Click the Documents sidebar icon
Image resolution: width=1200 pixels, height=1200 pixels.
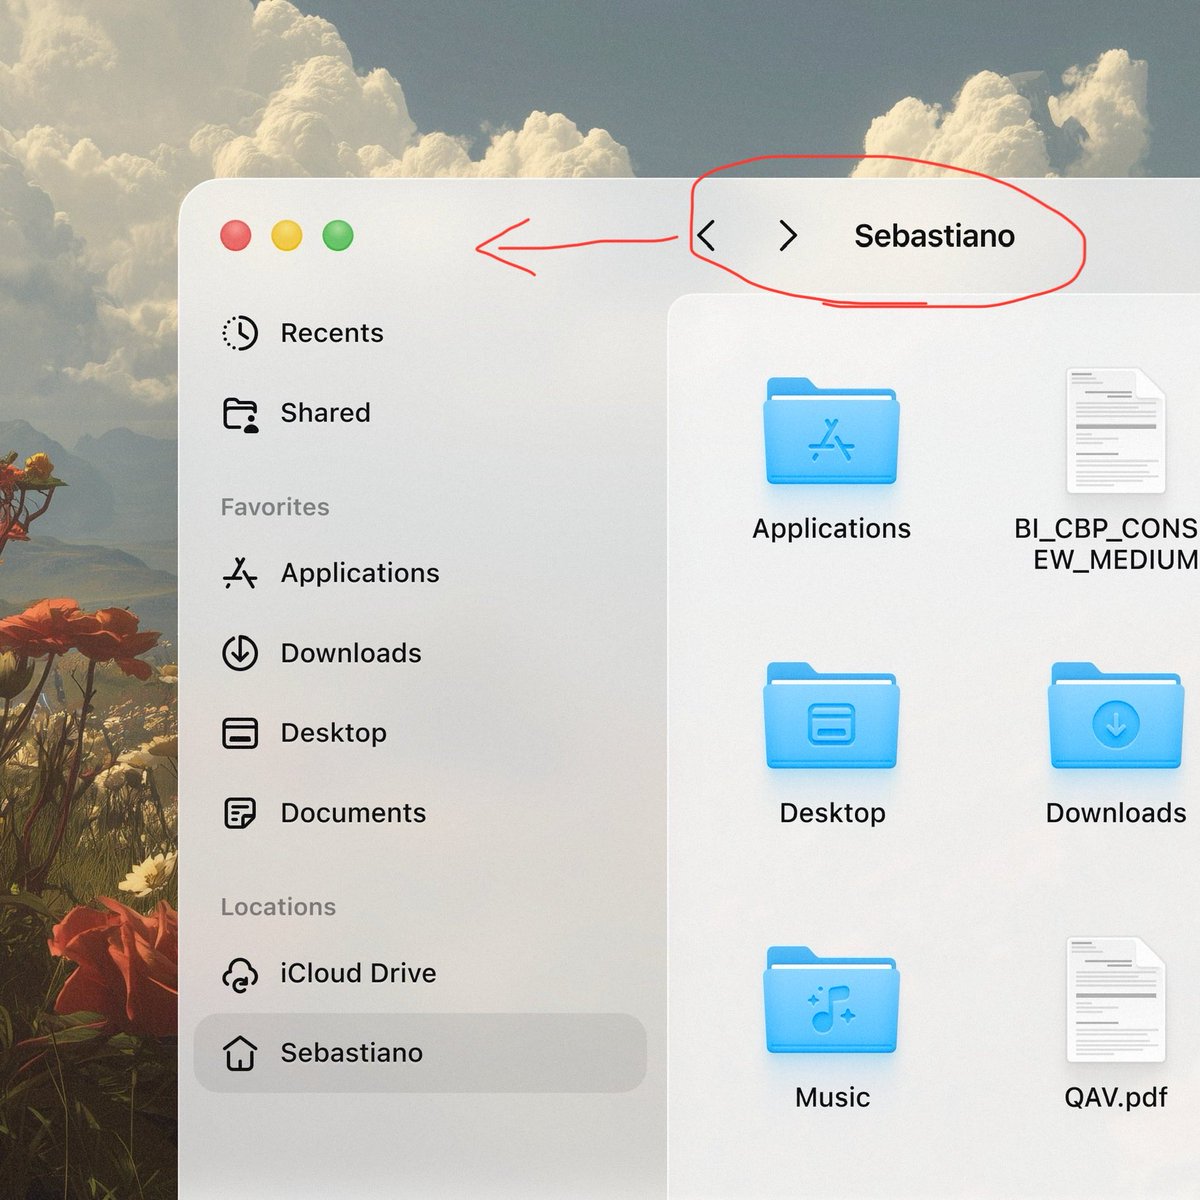point(240,813)
